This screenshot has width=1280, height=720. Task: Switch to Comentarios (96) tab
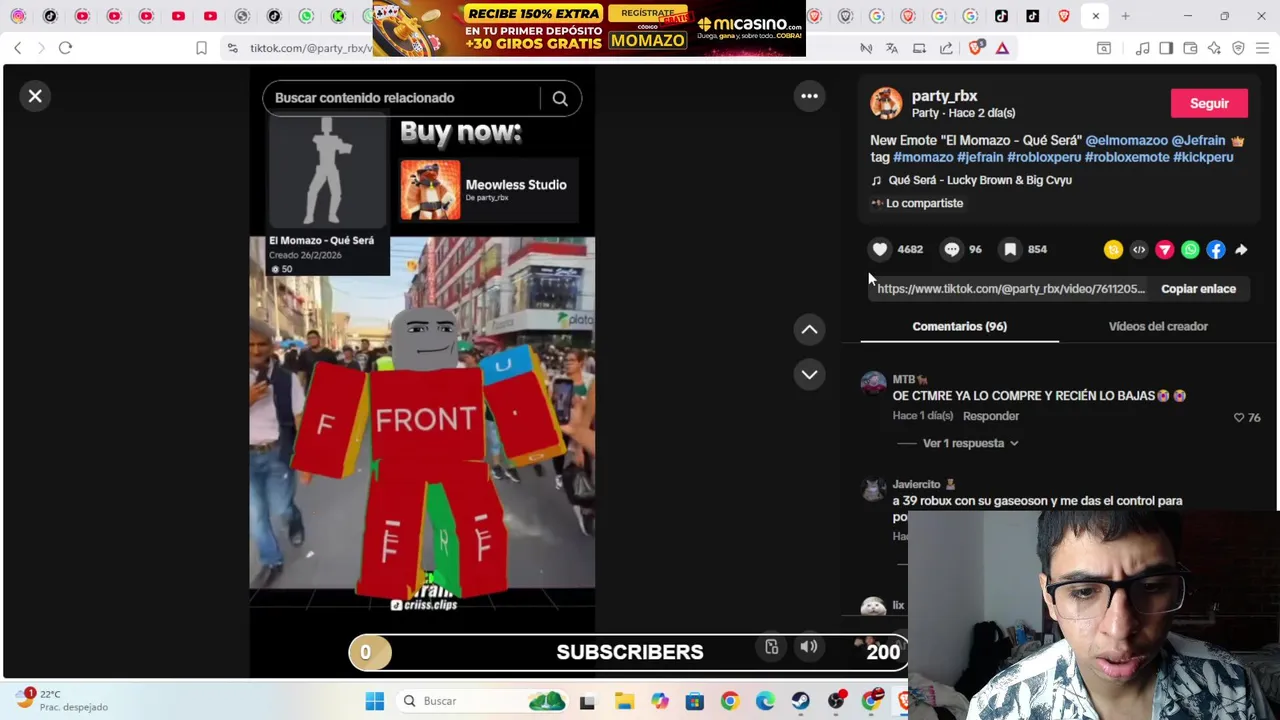[x=959, y=326]
